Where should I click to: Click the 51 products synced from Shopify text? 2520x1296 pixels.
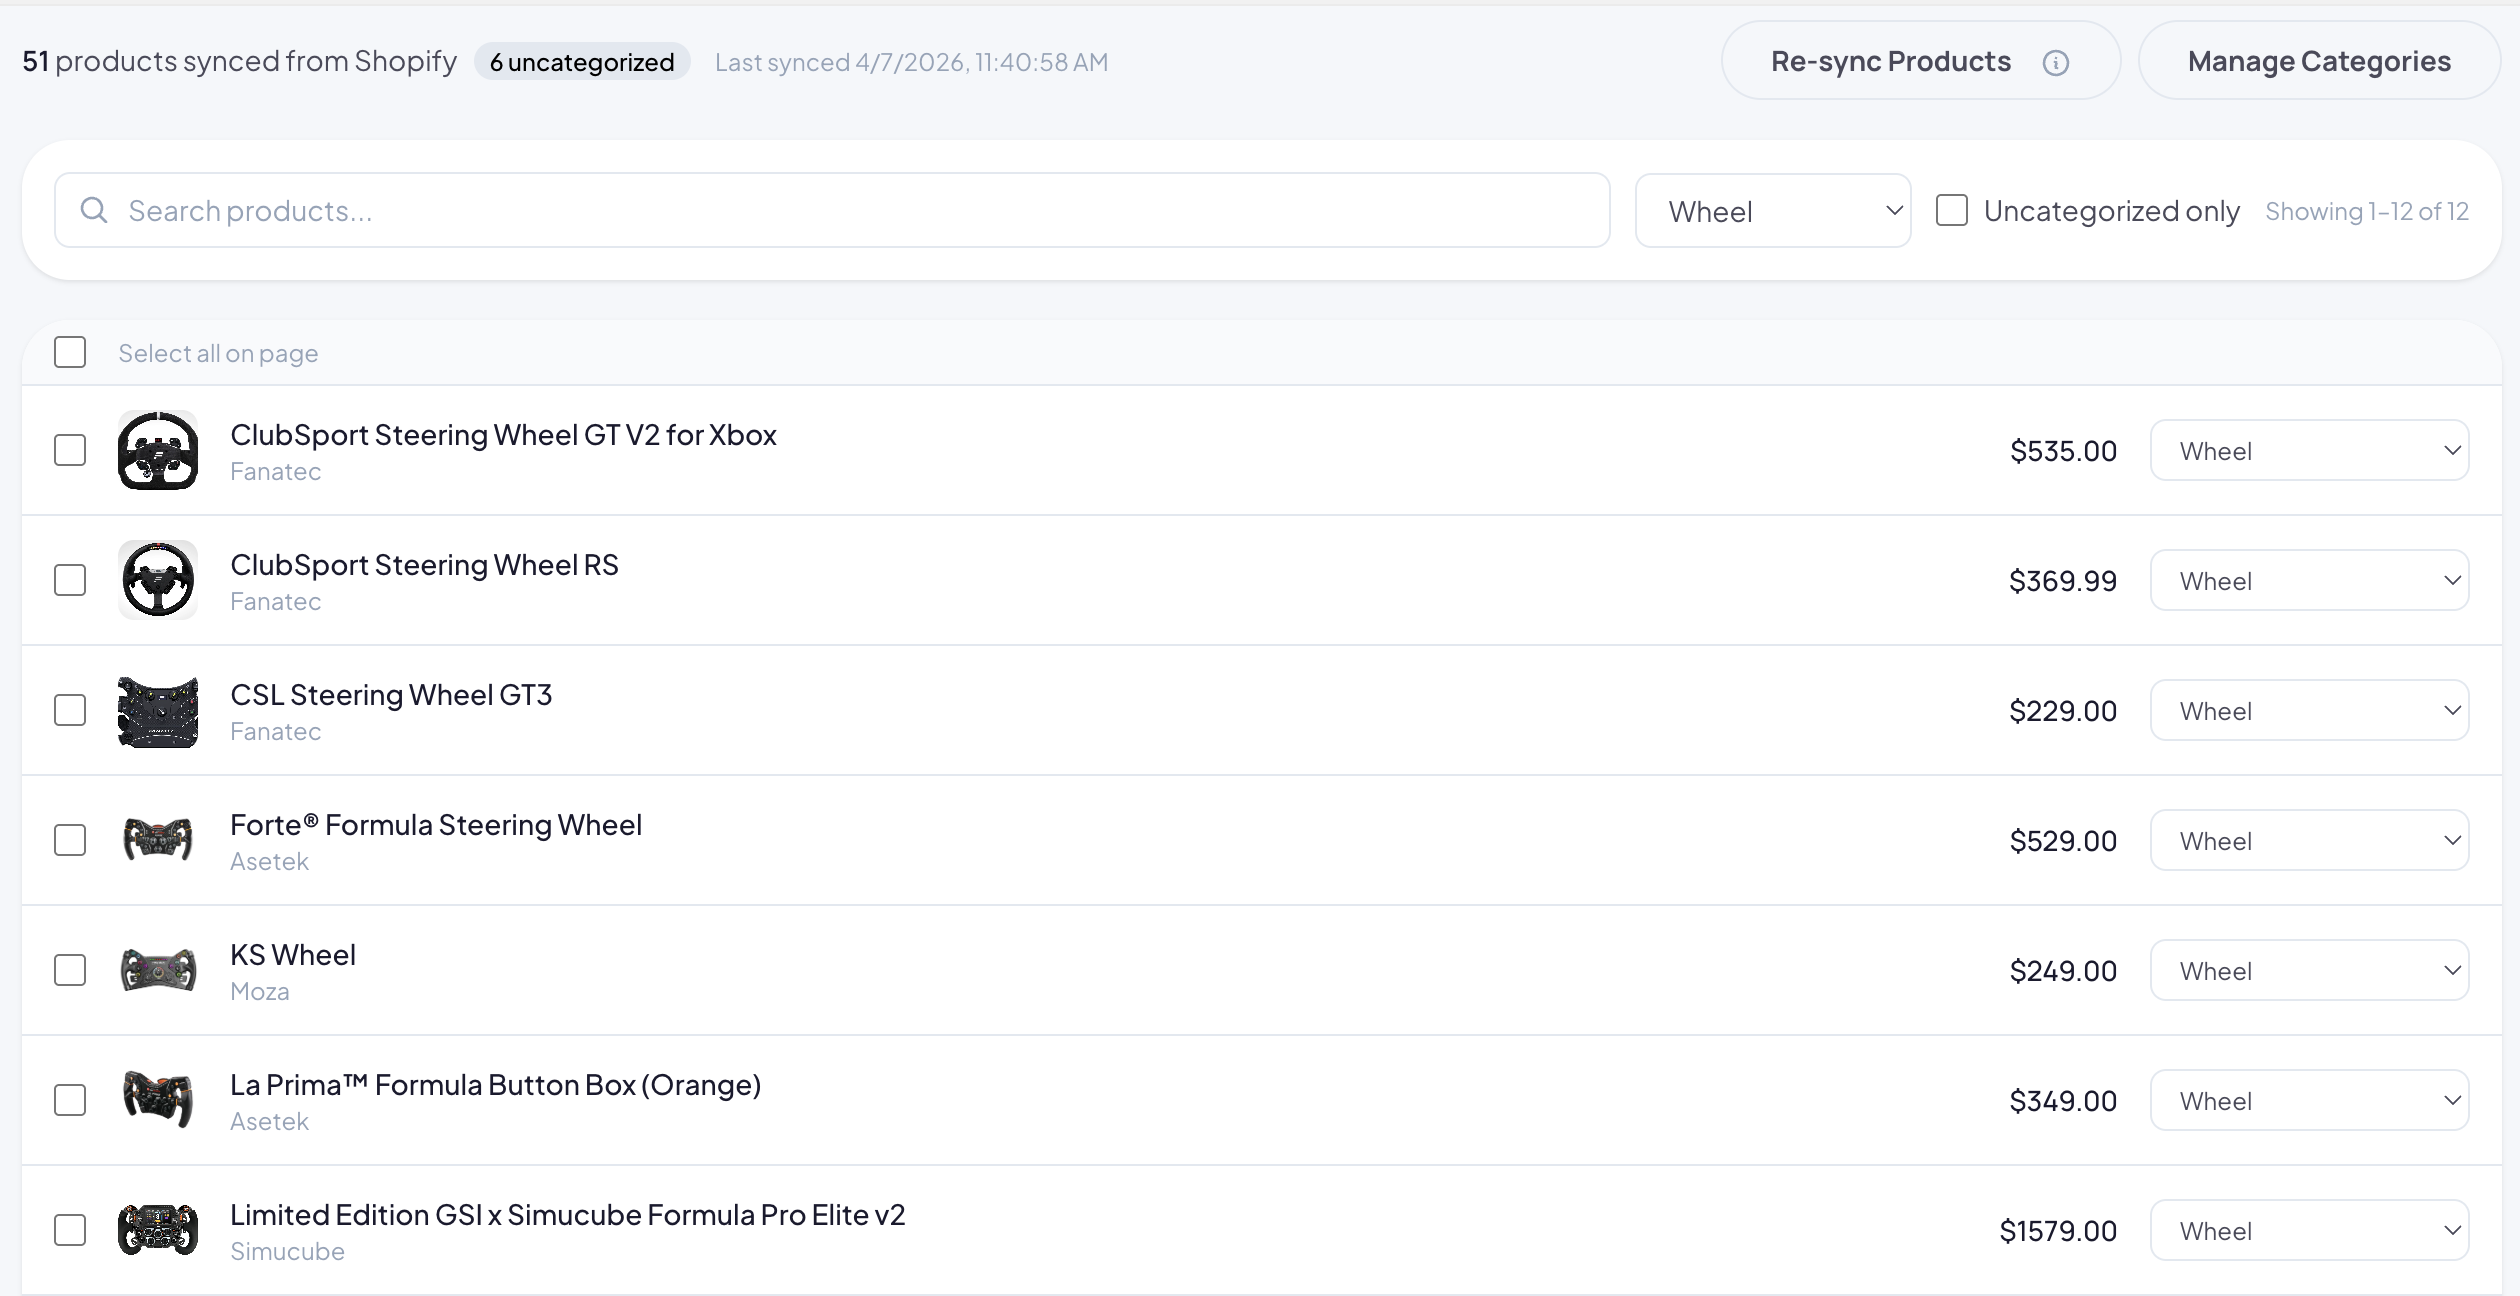[239, 61]
